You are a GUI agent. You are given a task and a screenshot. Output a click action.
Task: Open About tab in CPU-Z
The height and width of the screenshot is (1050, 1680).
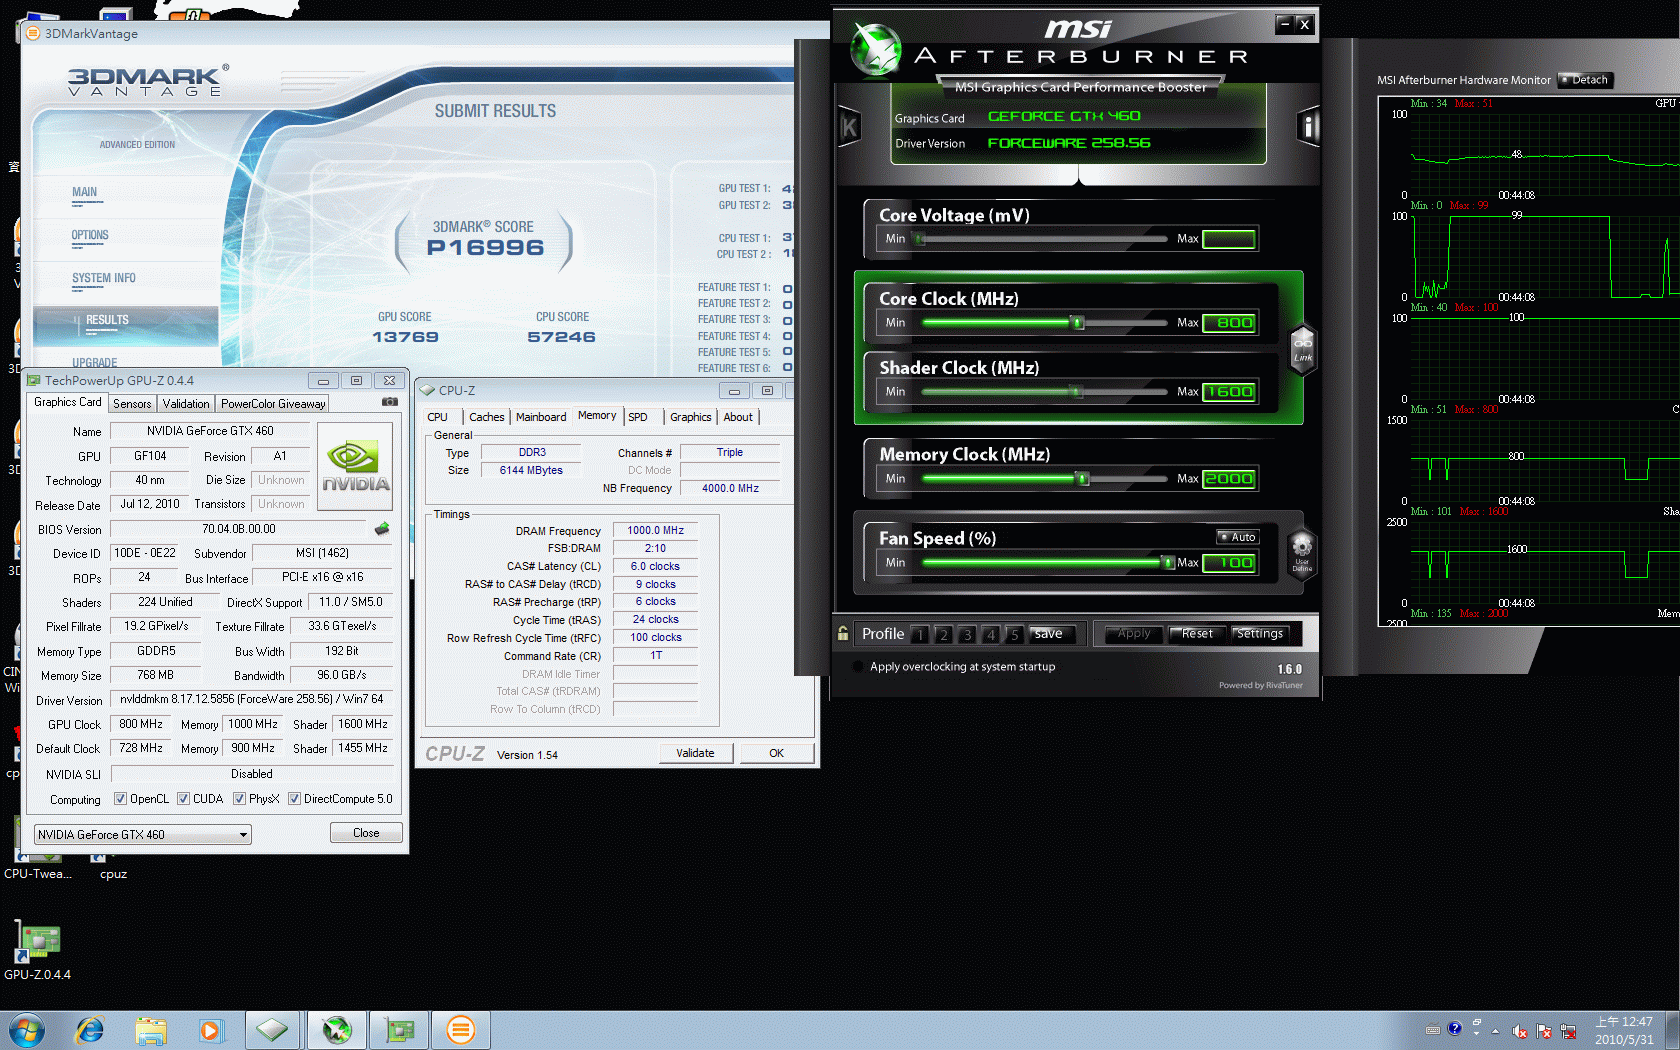[x=738, y=417]
